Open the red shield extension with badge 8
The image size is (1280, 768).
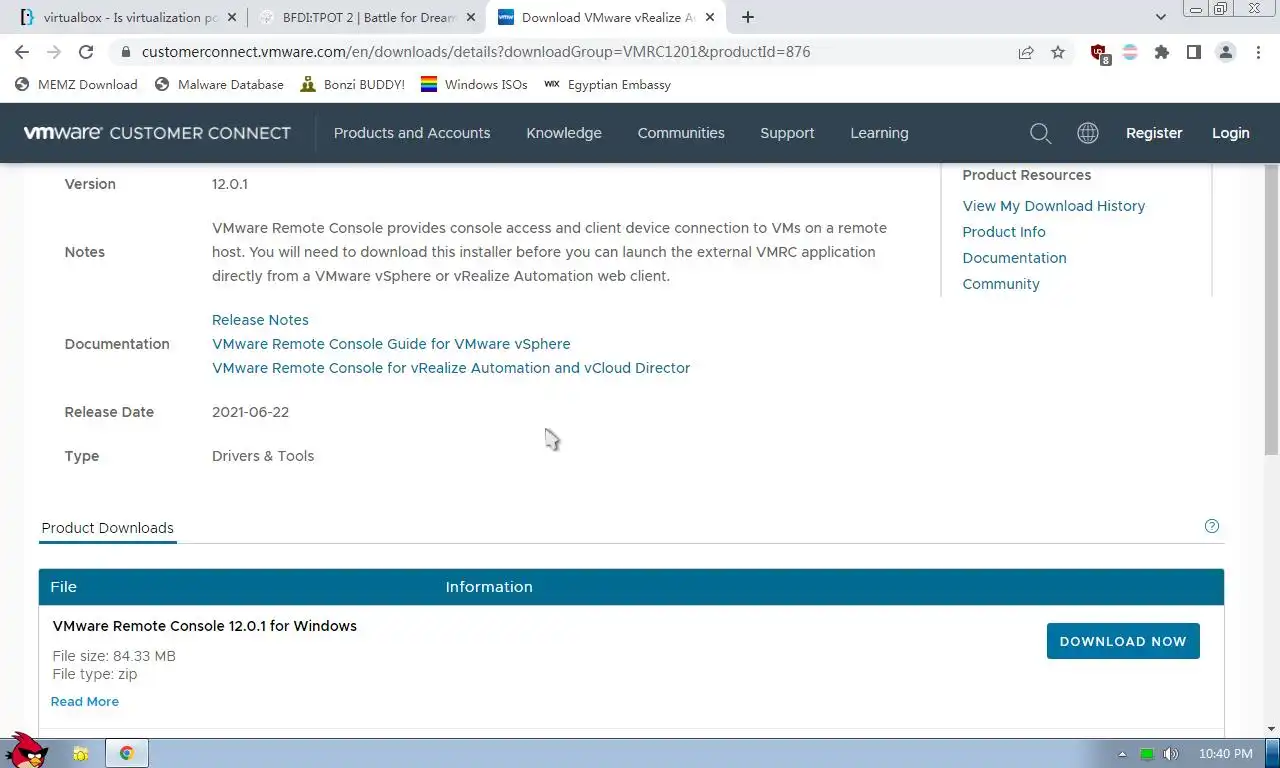point(1100,53)
